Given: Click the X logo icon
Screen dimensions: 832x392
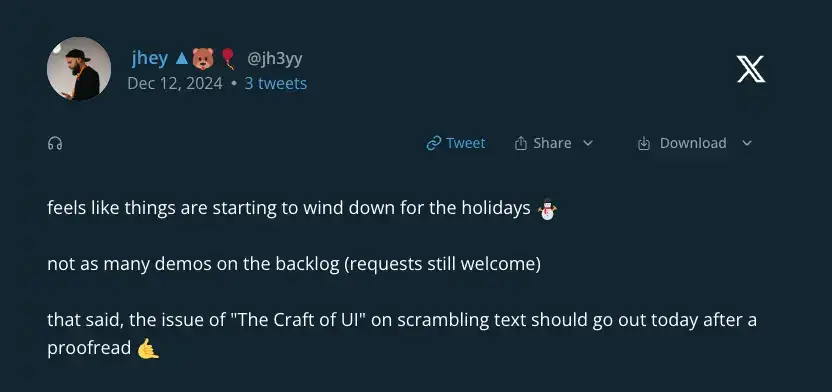Looking at the screenshot, I should 751,69.
